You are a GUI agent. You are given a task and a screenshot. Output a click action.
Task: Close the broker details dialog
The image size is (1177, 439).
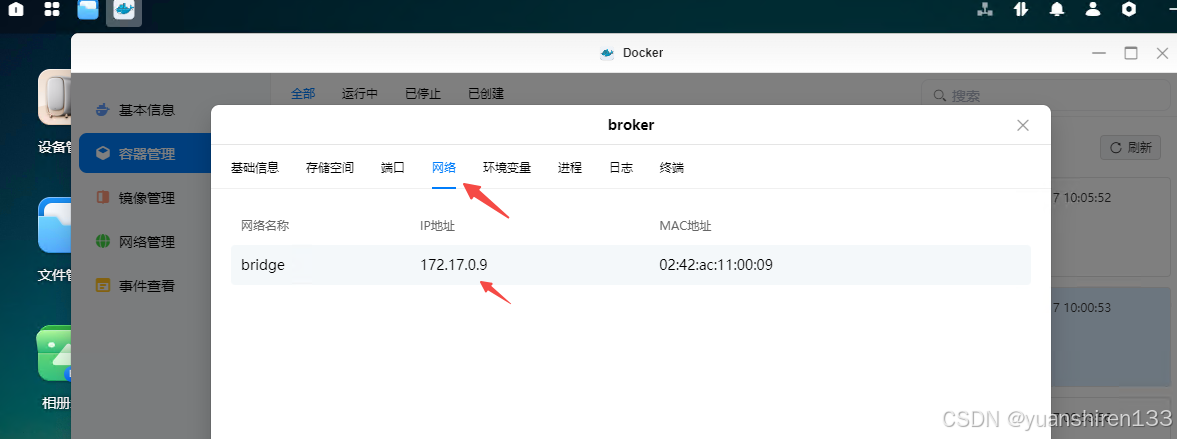point(1022,125)
